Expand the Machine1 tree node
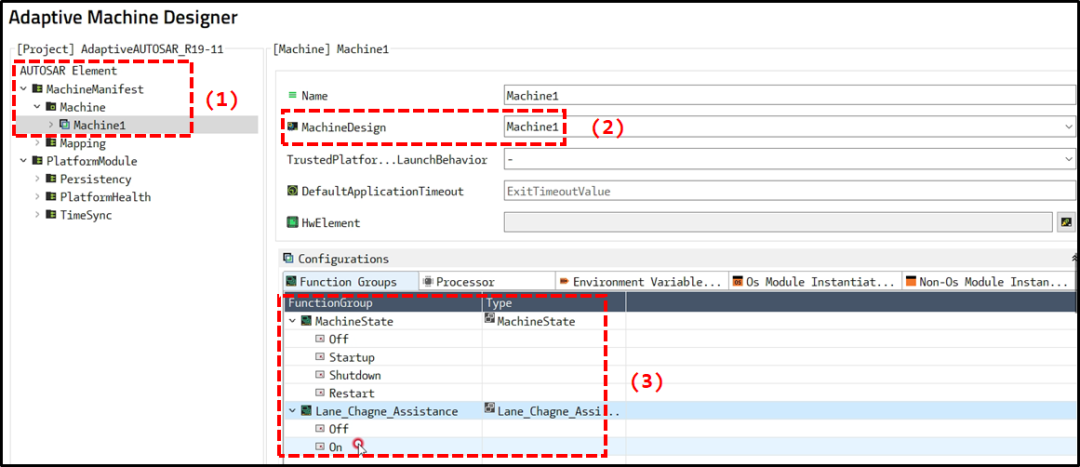 52,125
